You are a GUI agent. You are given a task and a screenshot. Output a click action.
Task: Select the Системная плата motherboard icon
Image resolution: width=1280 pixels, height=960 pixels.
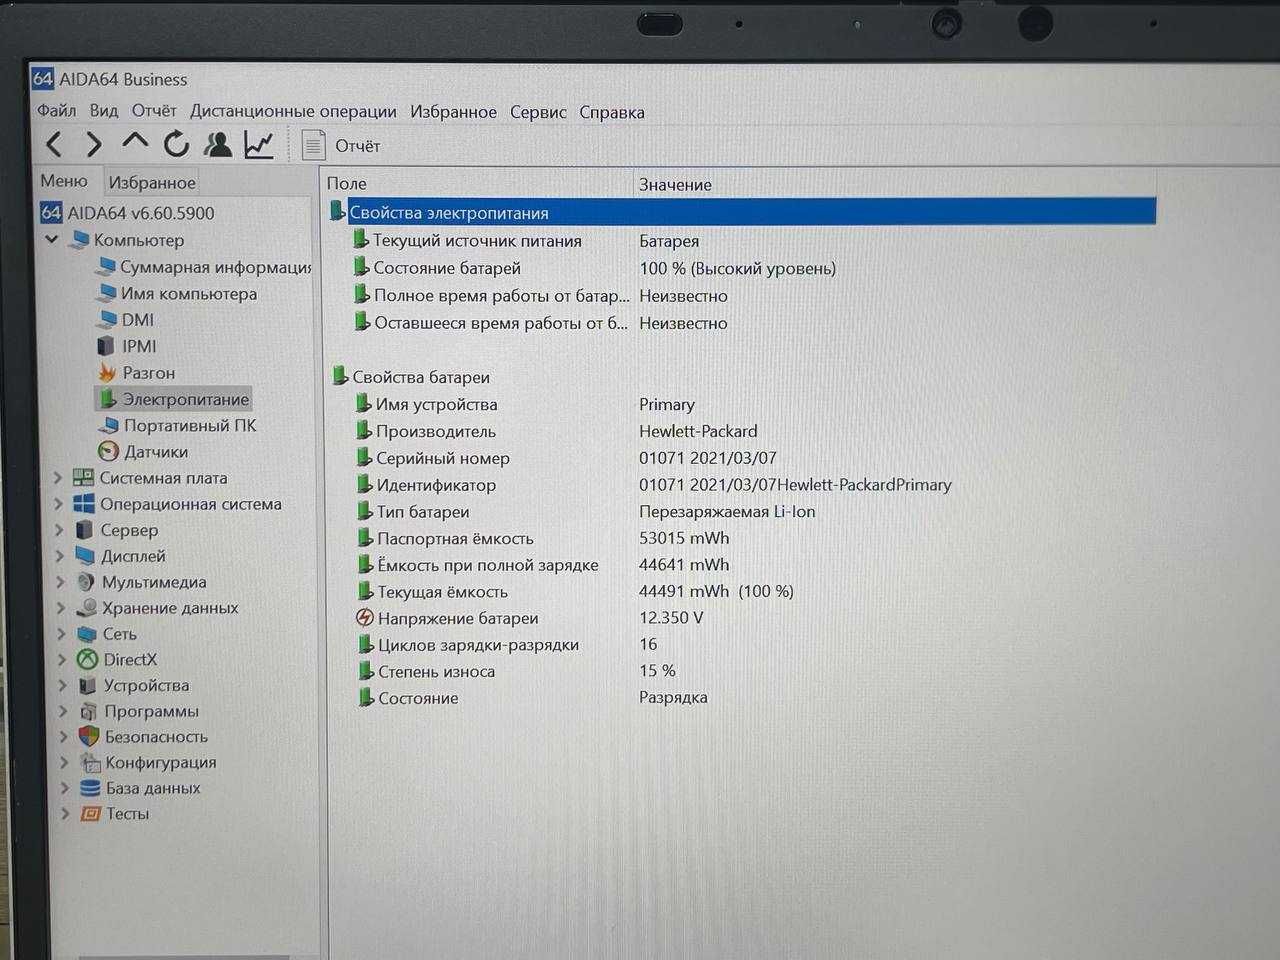[x=84, y=478]
